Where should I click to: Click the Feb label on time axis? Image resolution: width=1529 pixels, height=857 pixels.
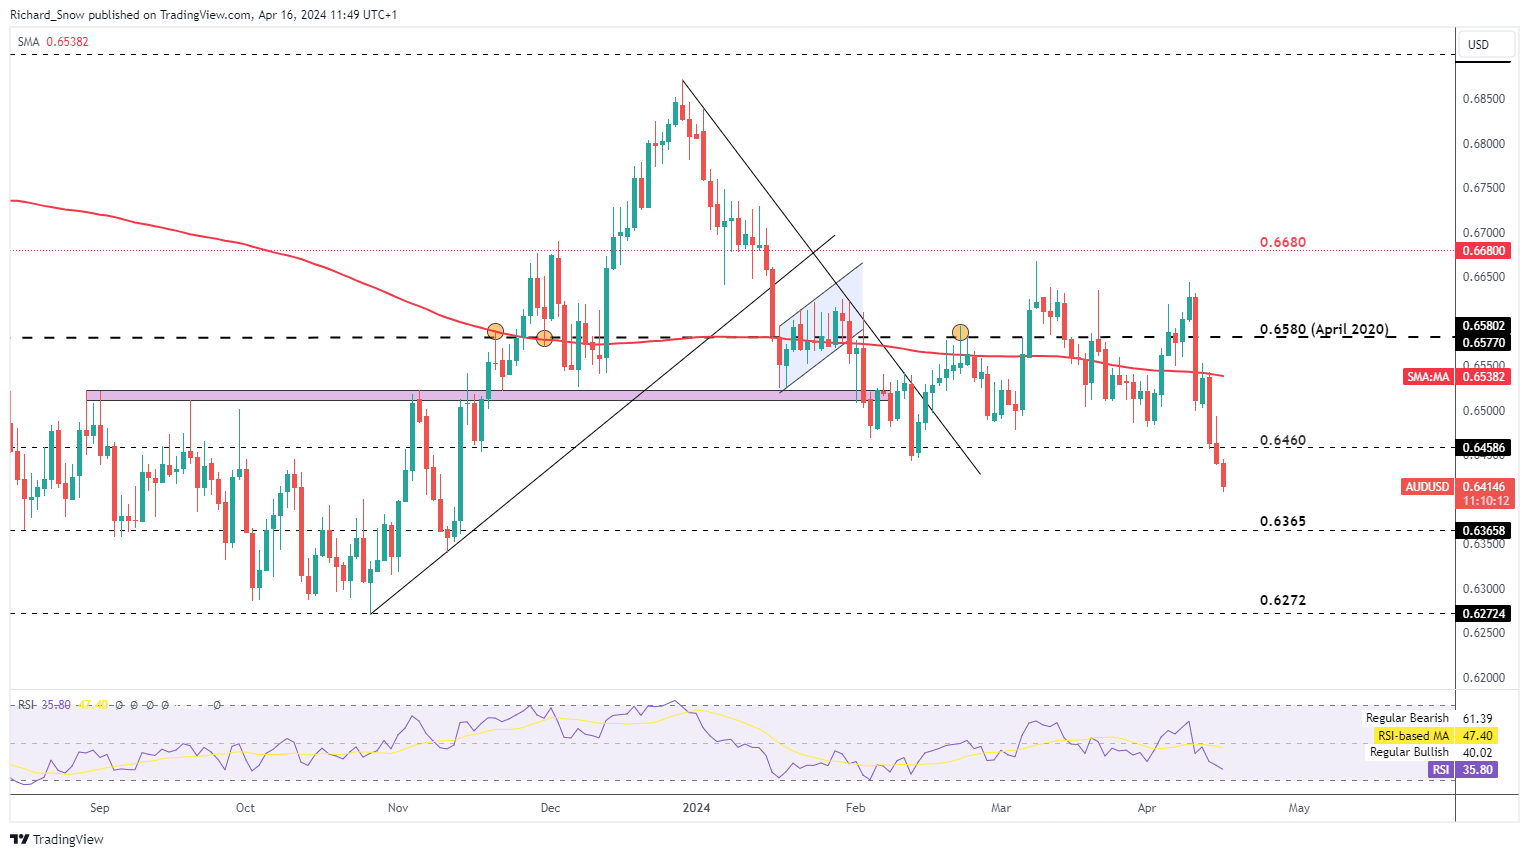pyautogui.click(x=854, y=808)
